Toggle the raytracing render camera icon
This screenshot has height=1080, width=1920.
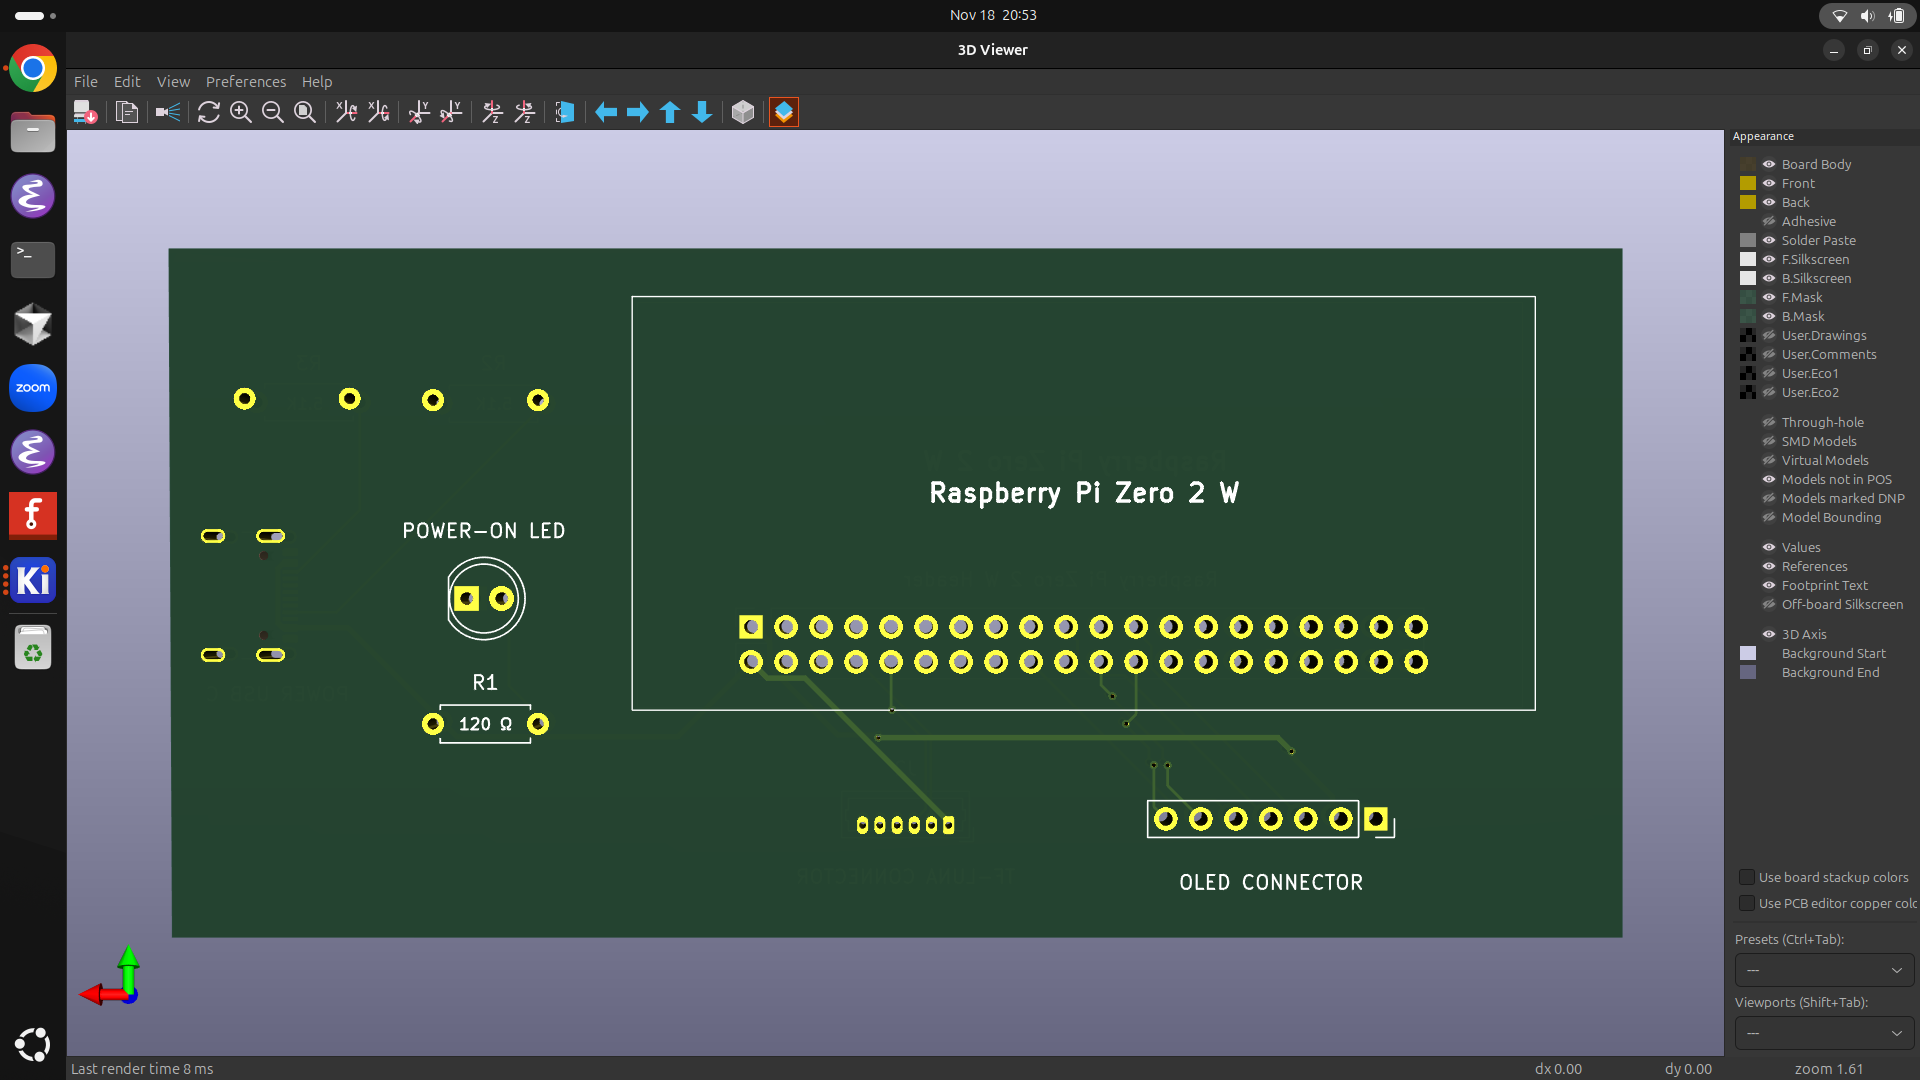click(x=167, y=112)
